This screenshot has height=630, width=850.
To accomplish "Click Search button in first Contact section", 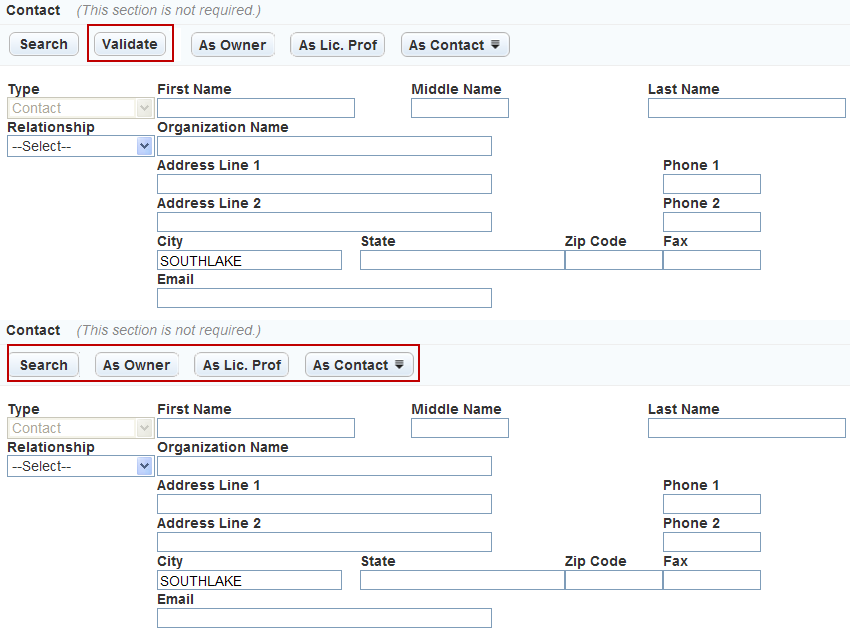I will tap(44, 45).
